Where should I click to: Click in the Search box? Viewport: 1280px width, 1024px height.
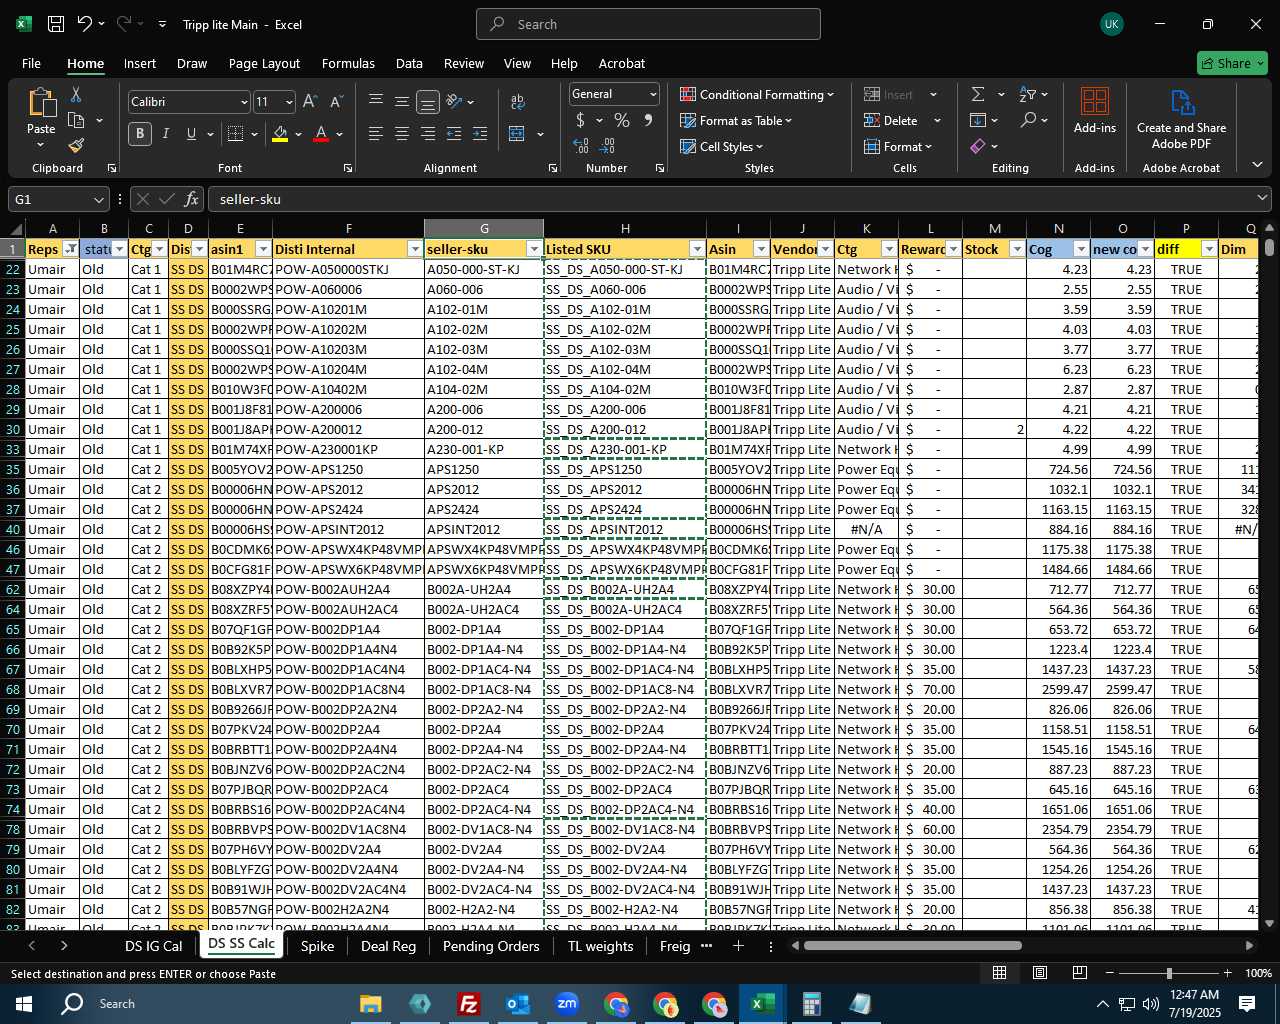(648, 24)
